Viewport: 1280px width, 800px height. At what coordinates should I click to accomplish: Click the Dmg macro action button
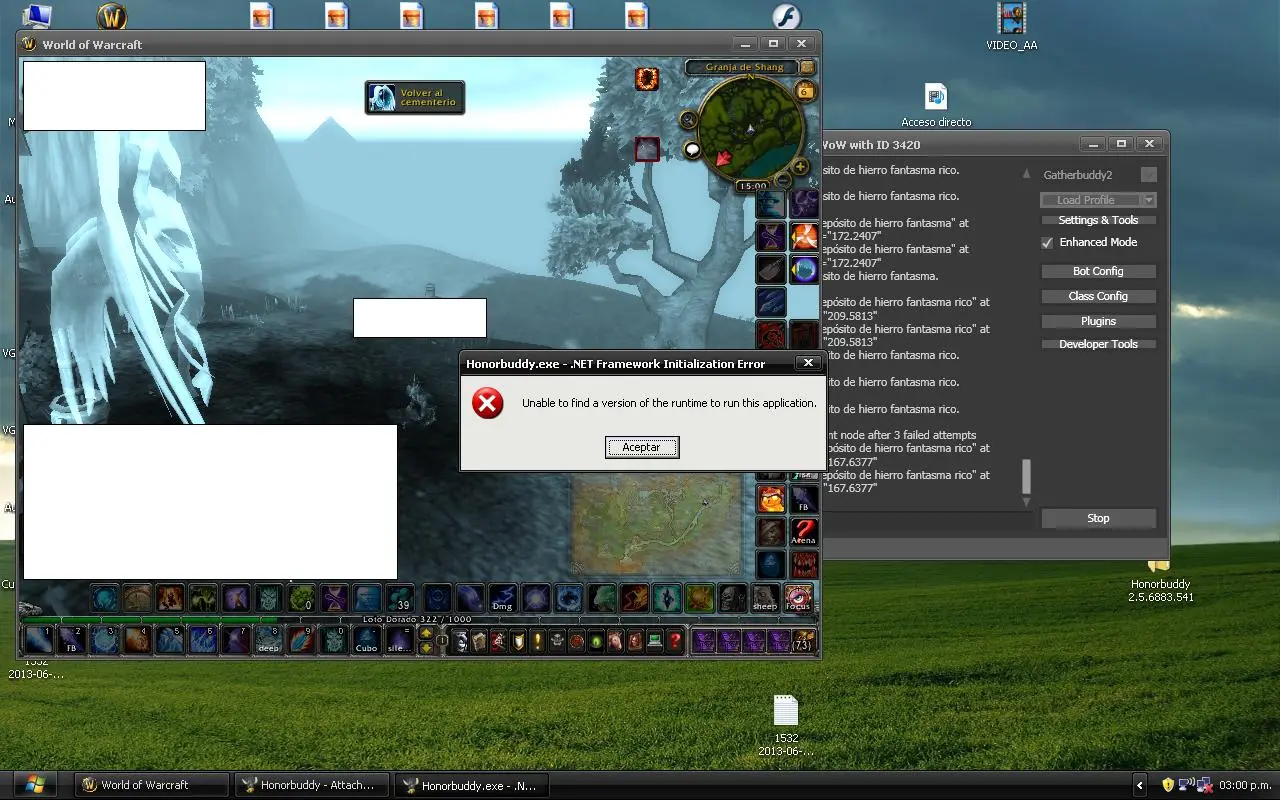point(502,598)
